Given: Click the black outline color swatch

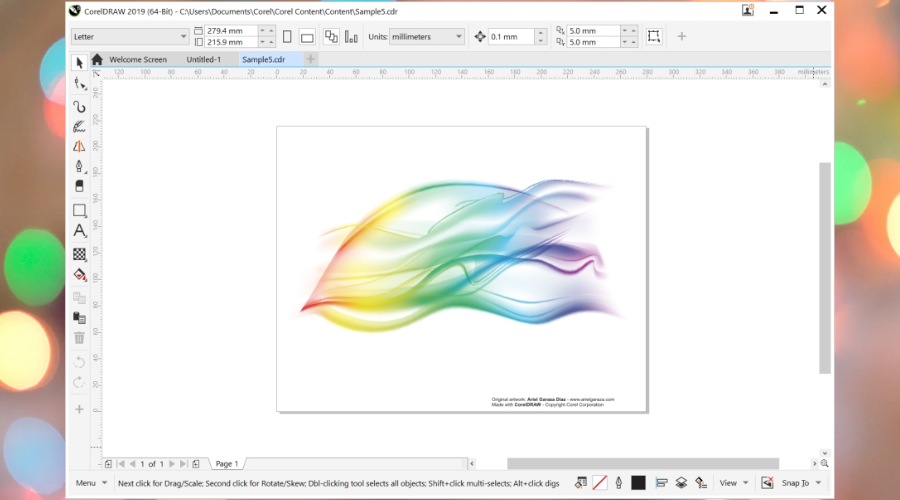Looking at the screenshot, I should [x=638, y=483].
